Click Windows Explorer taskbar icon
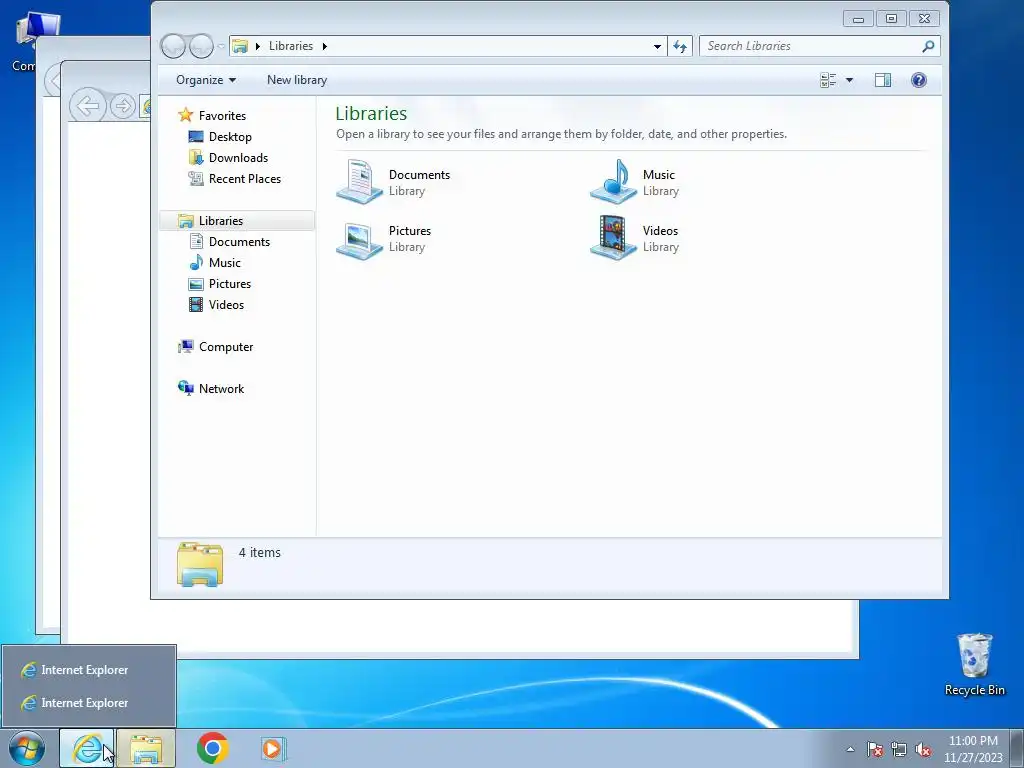 146,748
